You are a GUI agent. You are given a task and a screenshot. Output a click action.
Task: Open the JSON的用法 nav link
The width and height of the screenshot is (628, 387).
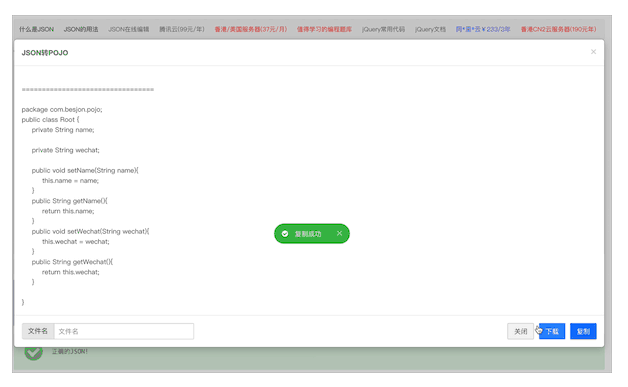tap(81, 29)
